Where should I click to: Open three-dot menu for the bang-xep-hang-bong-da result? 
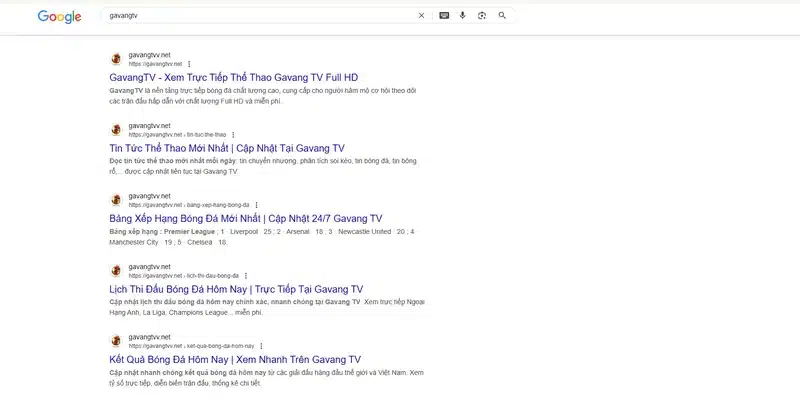(x=256, y=205)
